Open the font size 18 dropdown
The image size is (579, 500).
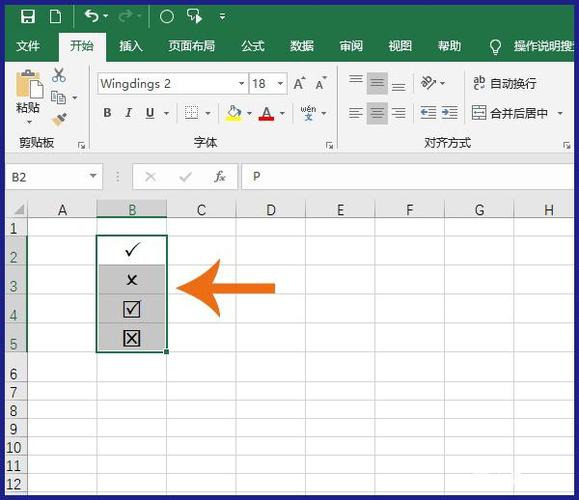tap(280, 83)
